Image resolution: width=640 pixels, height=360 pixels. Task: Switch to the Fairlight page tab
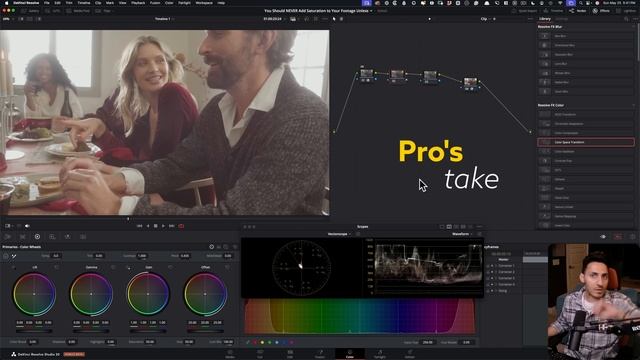[x=380, y=354]
